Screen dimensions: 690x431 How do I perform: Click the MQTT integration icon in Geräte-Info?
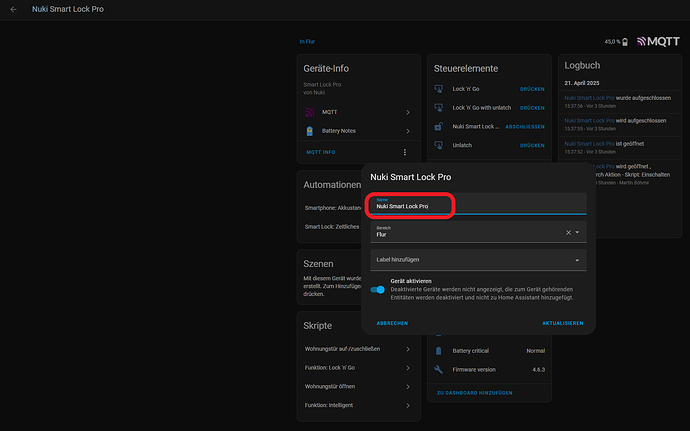point(310,112)
